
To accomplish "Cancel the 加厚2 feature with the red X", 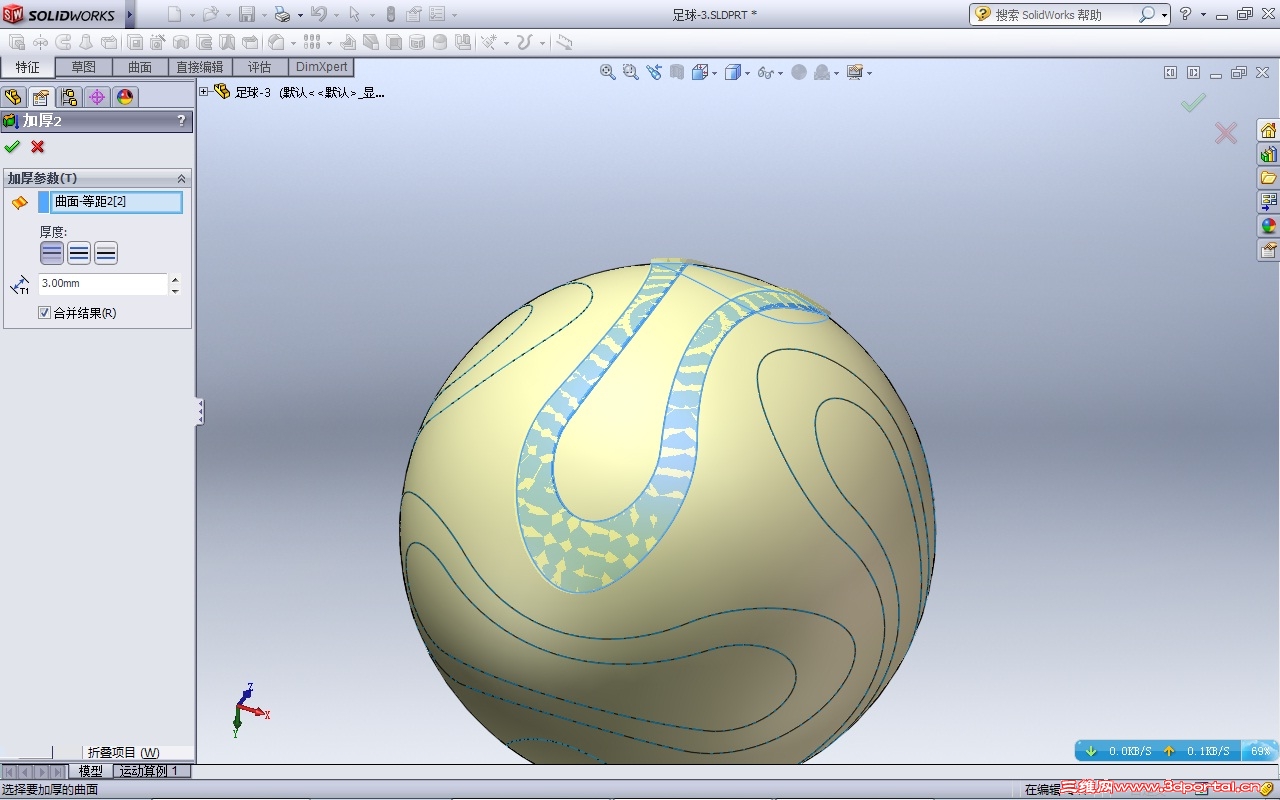I will click(x=38, y=147).
